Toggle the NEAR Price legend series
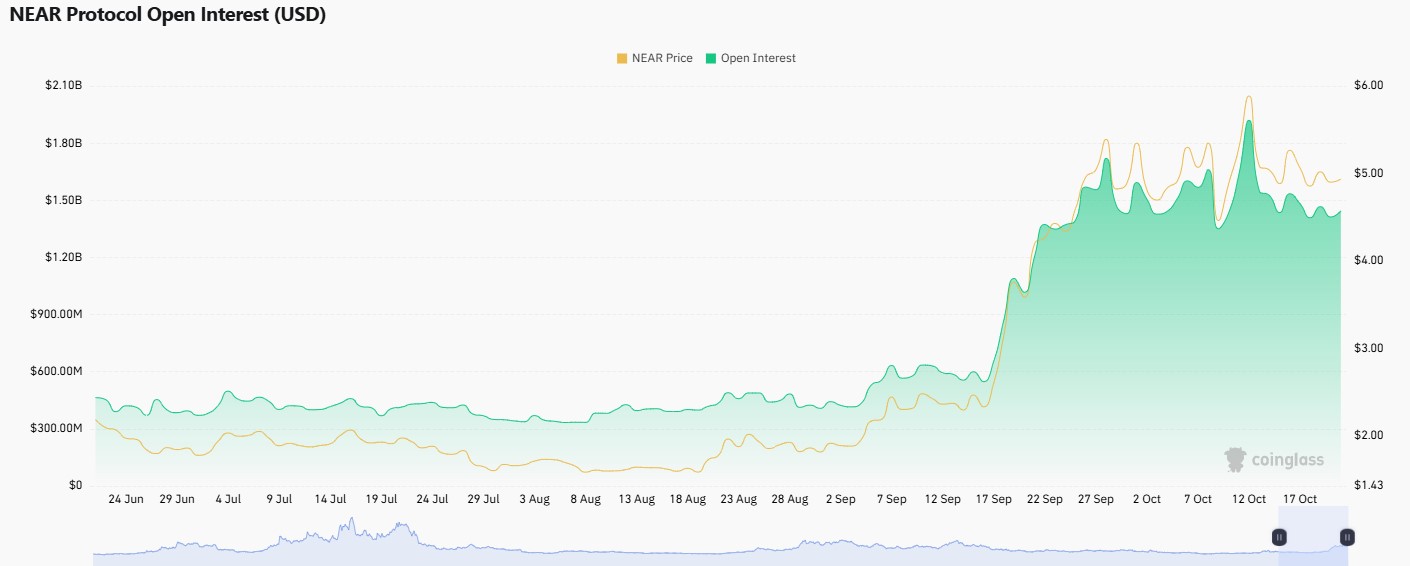This screenshot has width=1410, height=566. tap(654, 58)
